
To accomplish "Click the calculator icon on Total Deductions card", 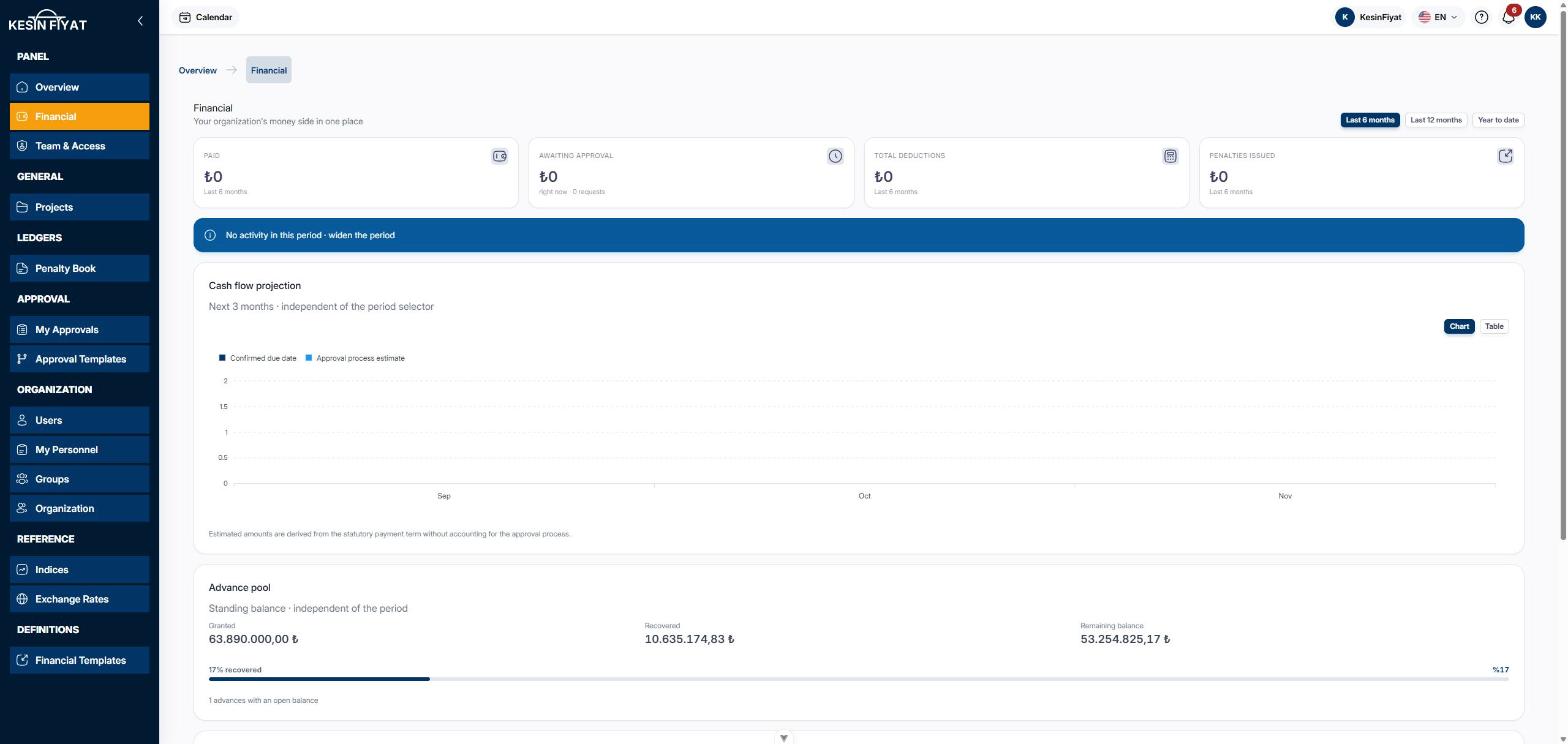I will pyautogui.click(x=1170, y=156).
